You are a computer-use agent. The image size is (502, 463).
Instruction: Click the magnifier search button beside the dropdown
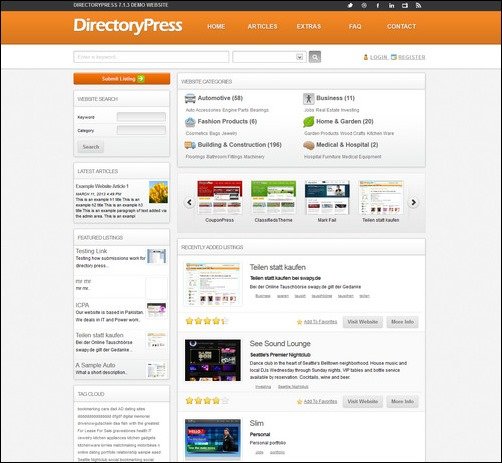click(x=315, y=57)
